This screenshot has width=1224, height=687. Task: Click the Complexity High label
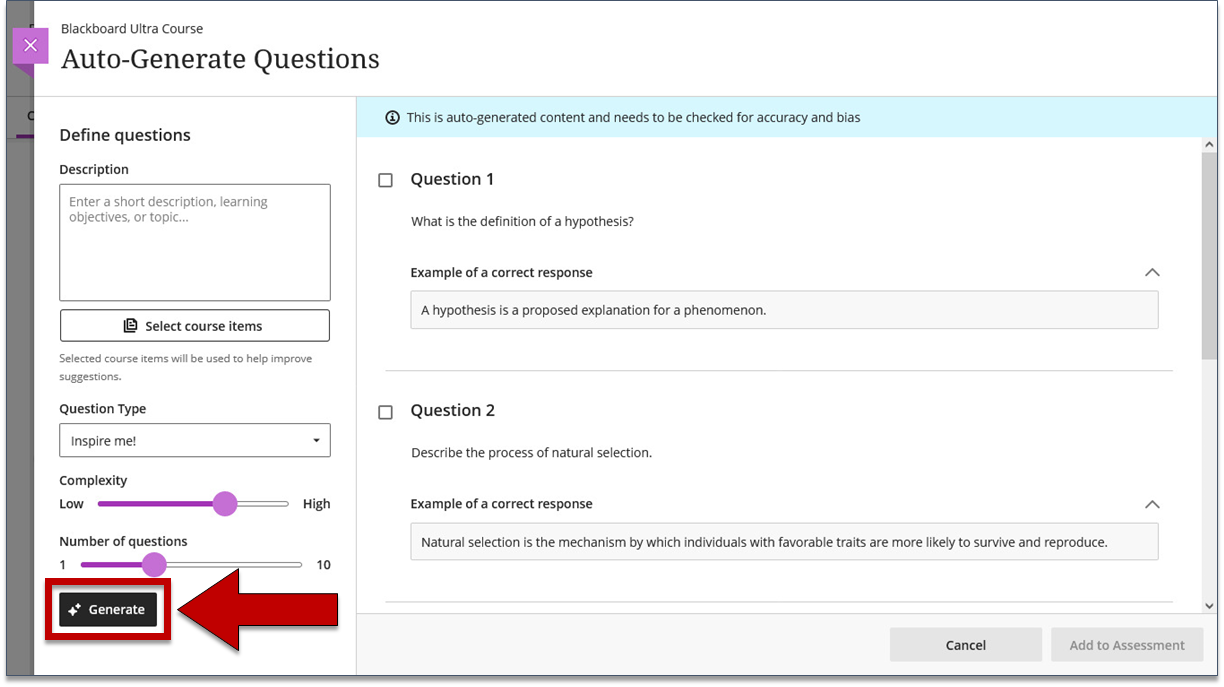316,504
